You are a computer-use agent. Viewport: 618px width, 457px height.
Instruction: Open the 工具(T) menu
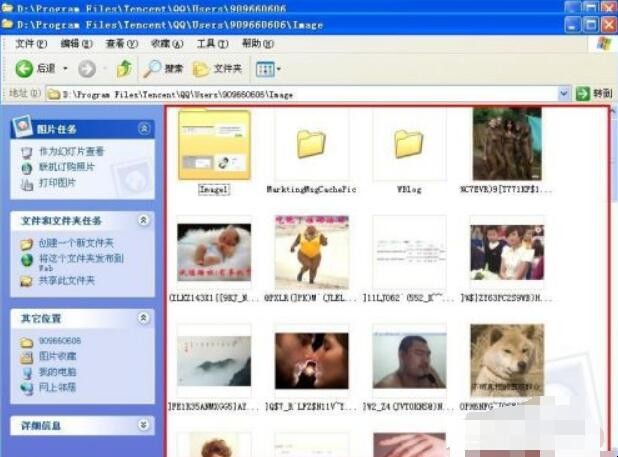click(x=212, y=43)
